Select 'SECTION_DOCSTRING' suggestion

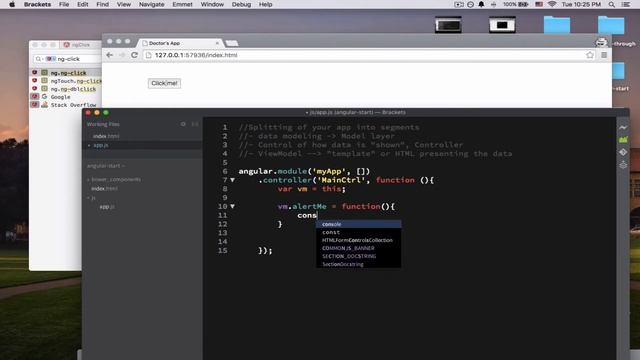tap(358, 256)
